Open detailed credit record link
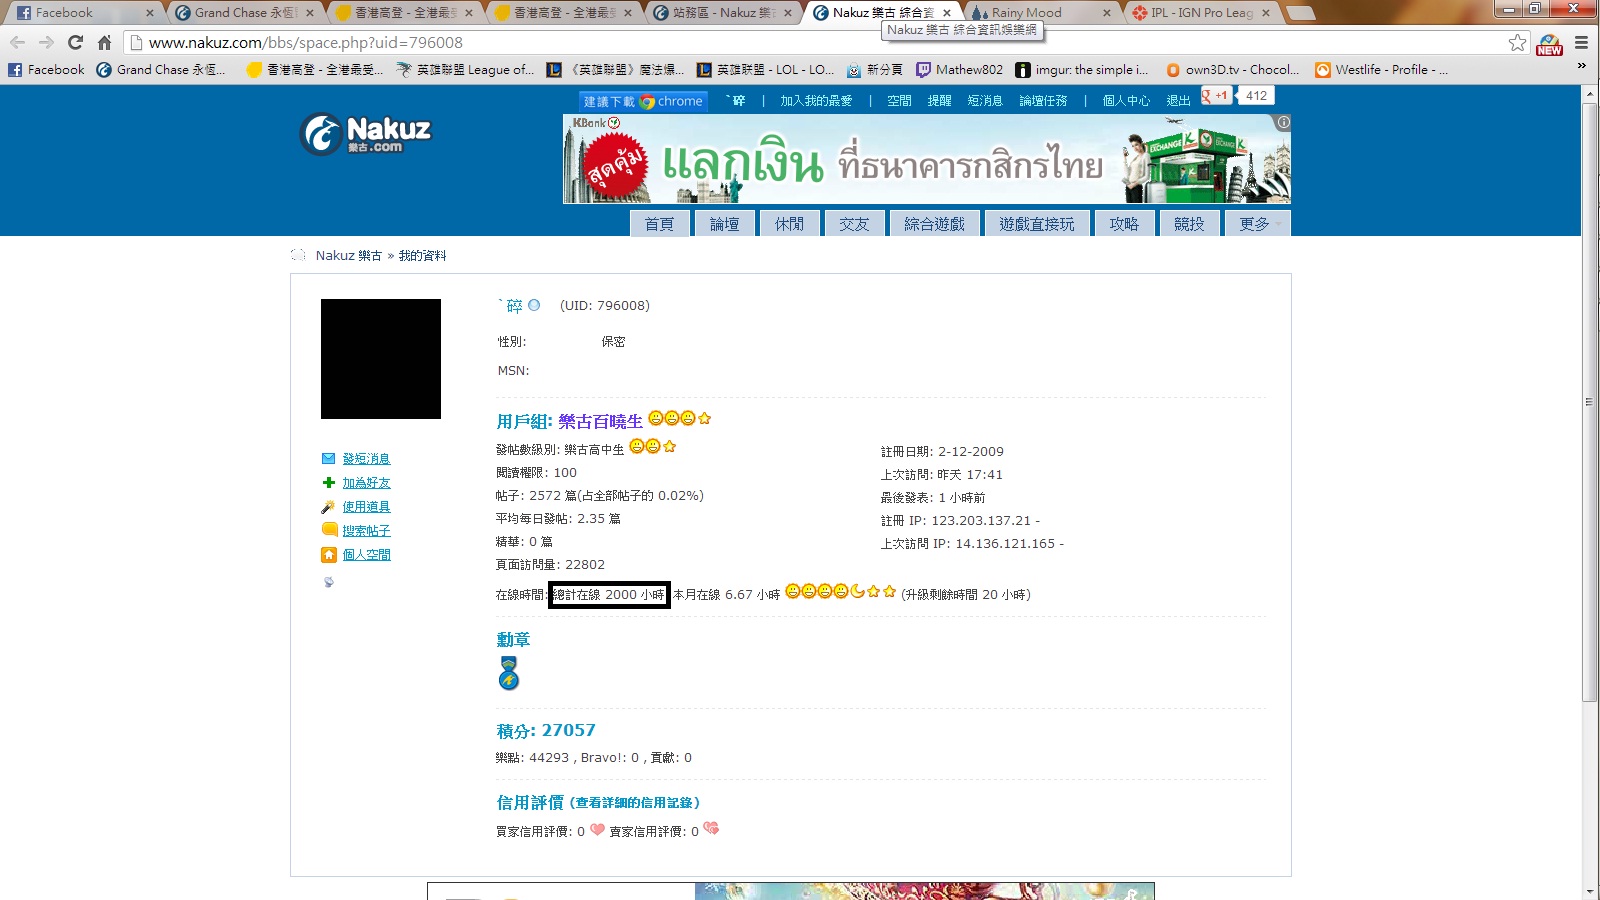1600x900 pixels. coord(636,803)
